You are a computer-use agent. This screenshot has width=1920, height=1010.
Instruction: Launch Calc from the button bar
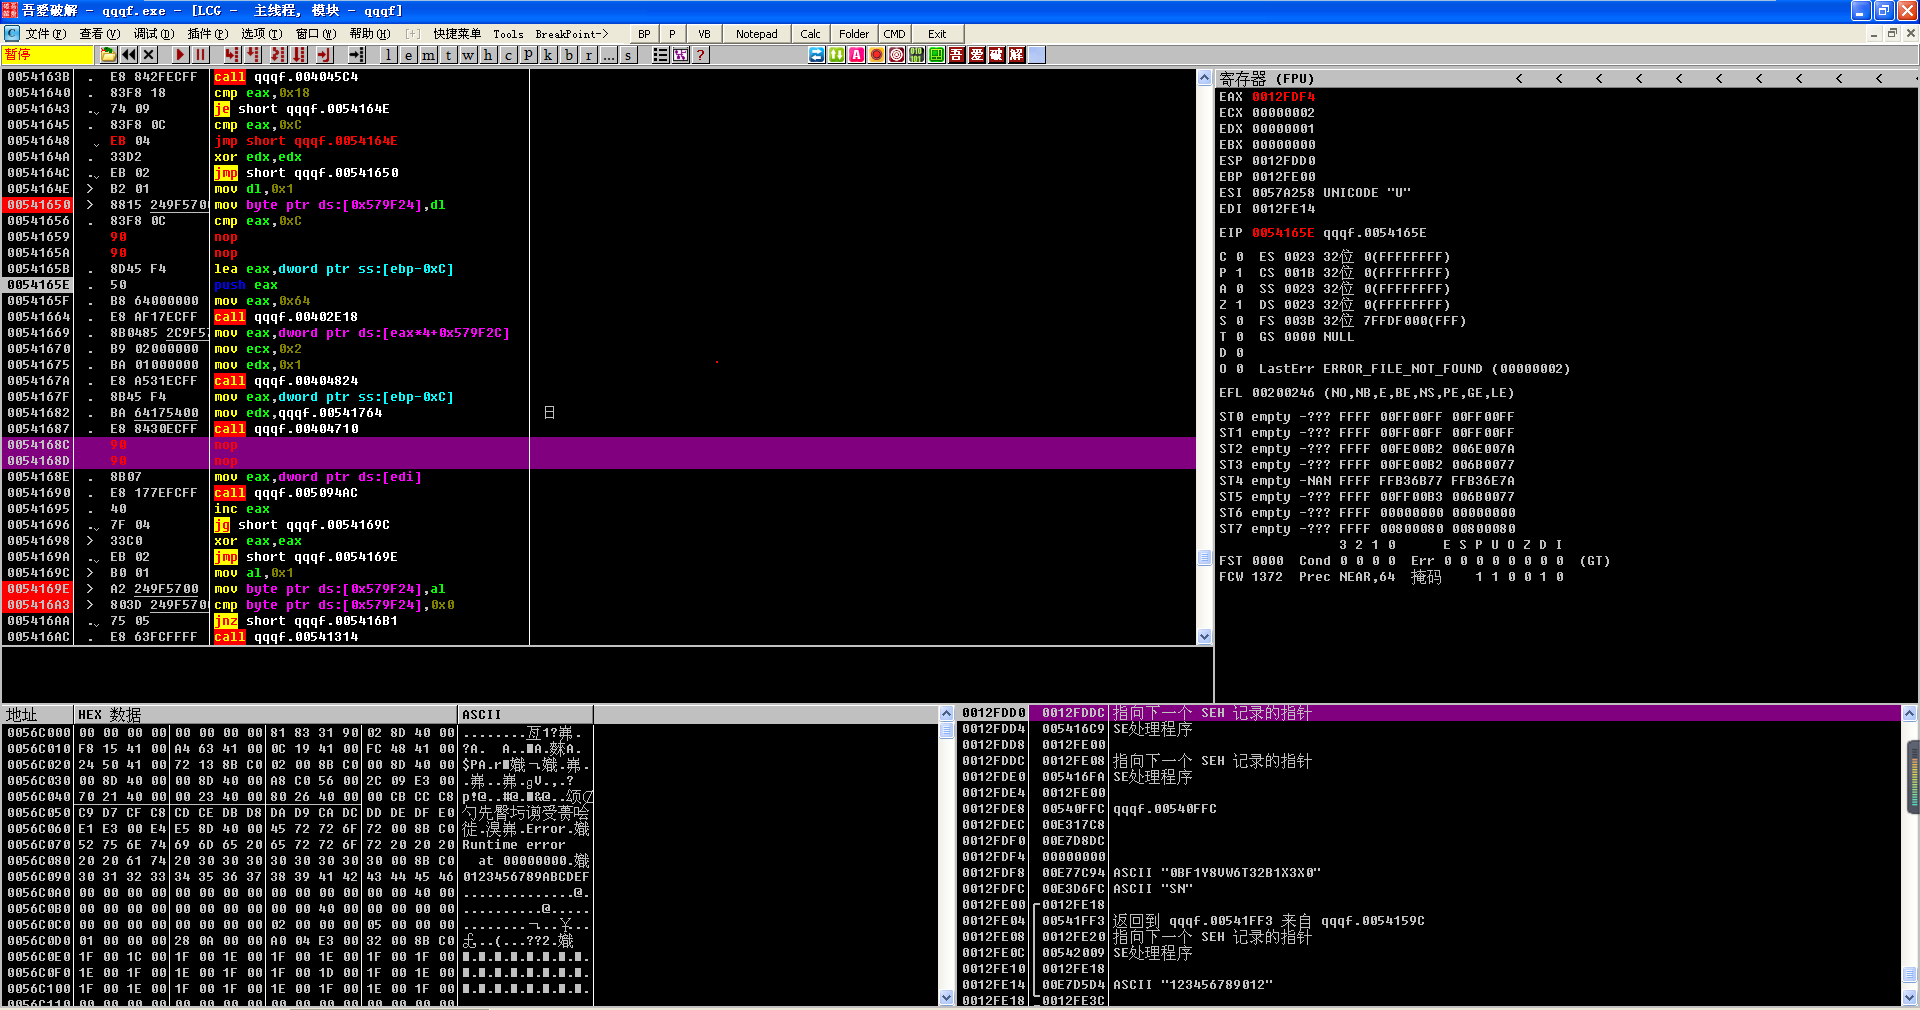click(x=810, y=34)
